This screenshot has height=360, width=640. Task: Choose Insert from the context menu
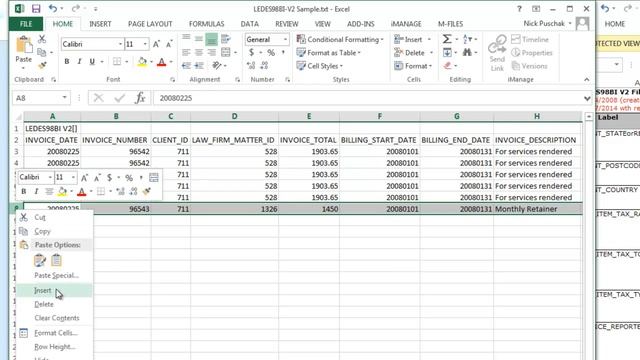[x=54, y=290]
